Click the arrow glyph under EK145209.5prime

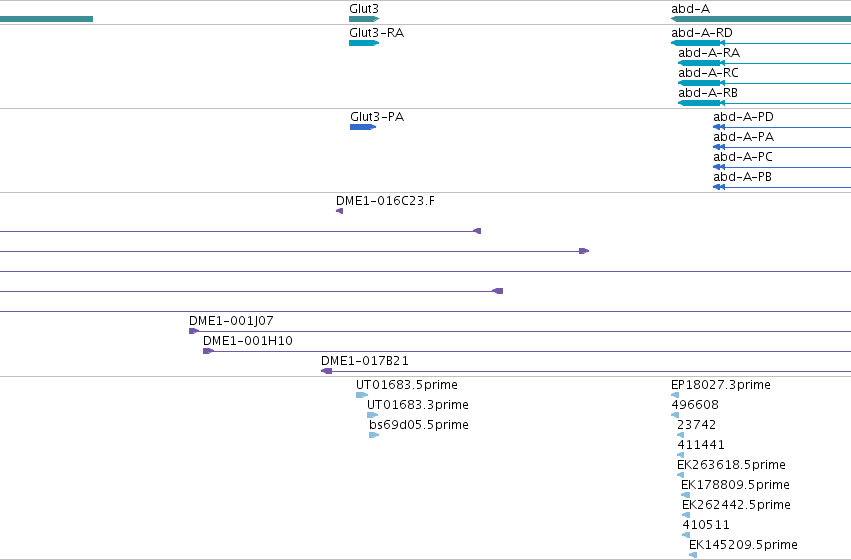[693, 555]
